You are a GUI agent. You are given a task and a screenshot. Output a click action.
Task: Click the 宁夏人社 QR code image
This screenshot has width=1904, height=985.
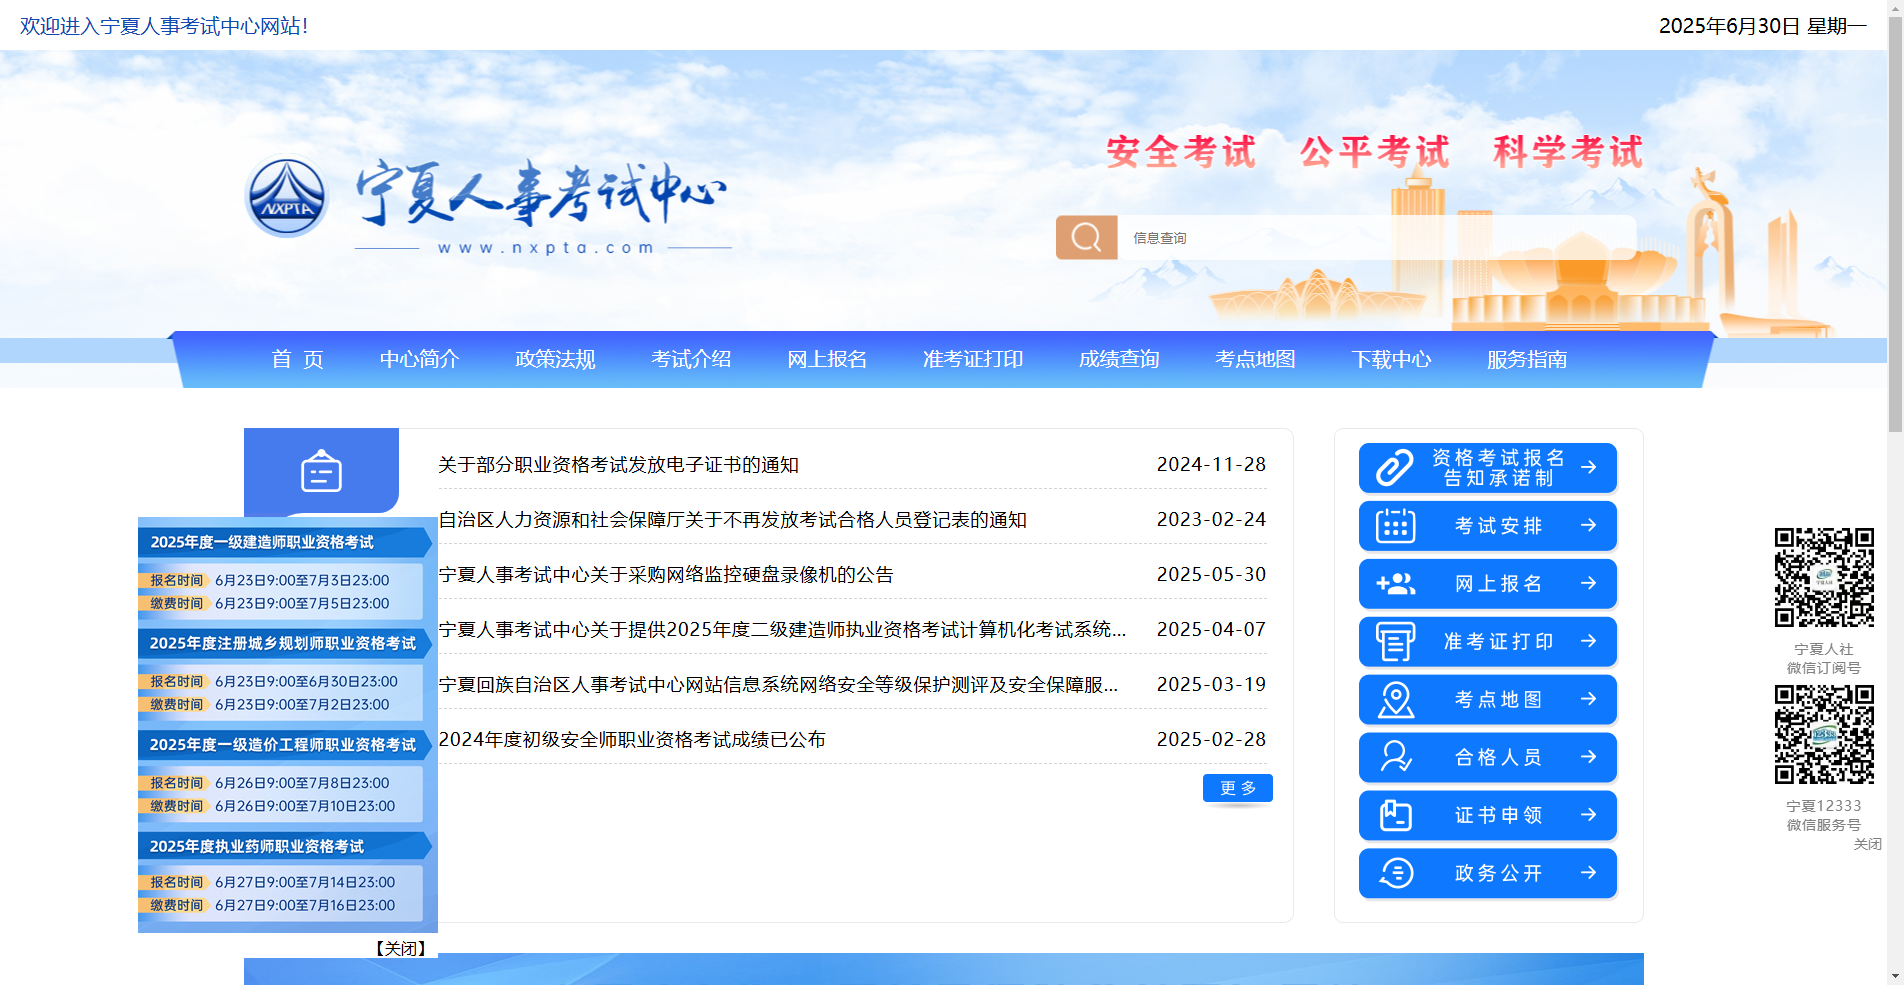(1824, 577)
